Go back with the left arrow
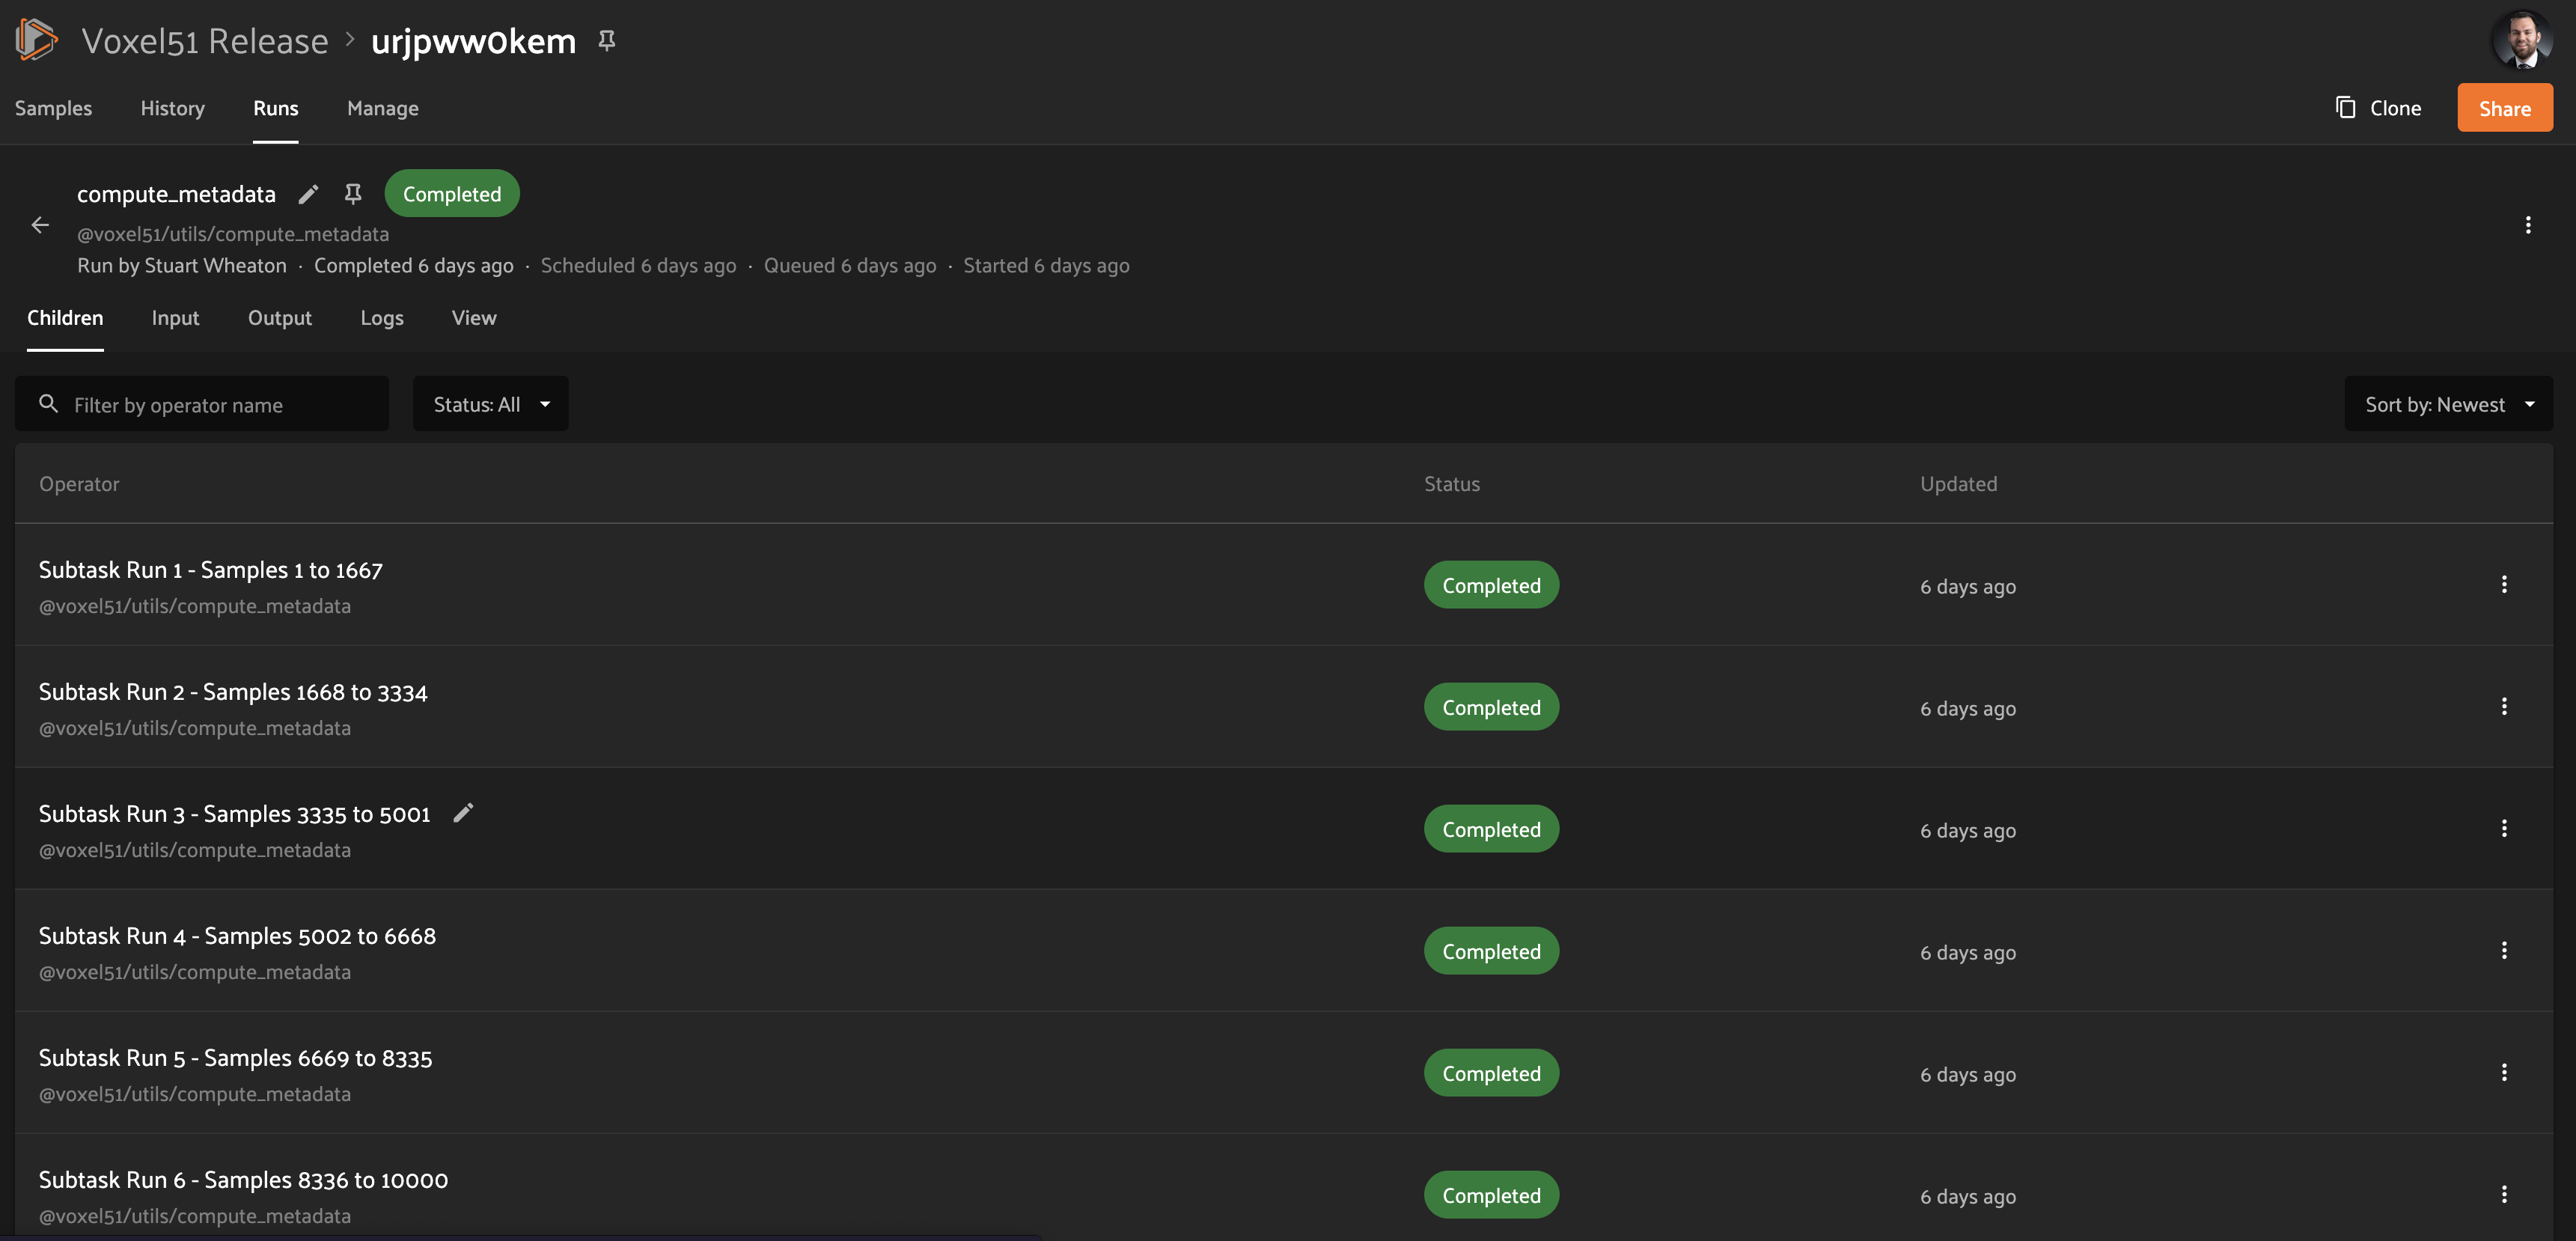The height and width of the screenshot is (1241, 2576). tap(40, 225)
